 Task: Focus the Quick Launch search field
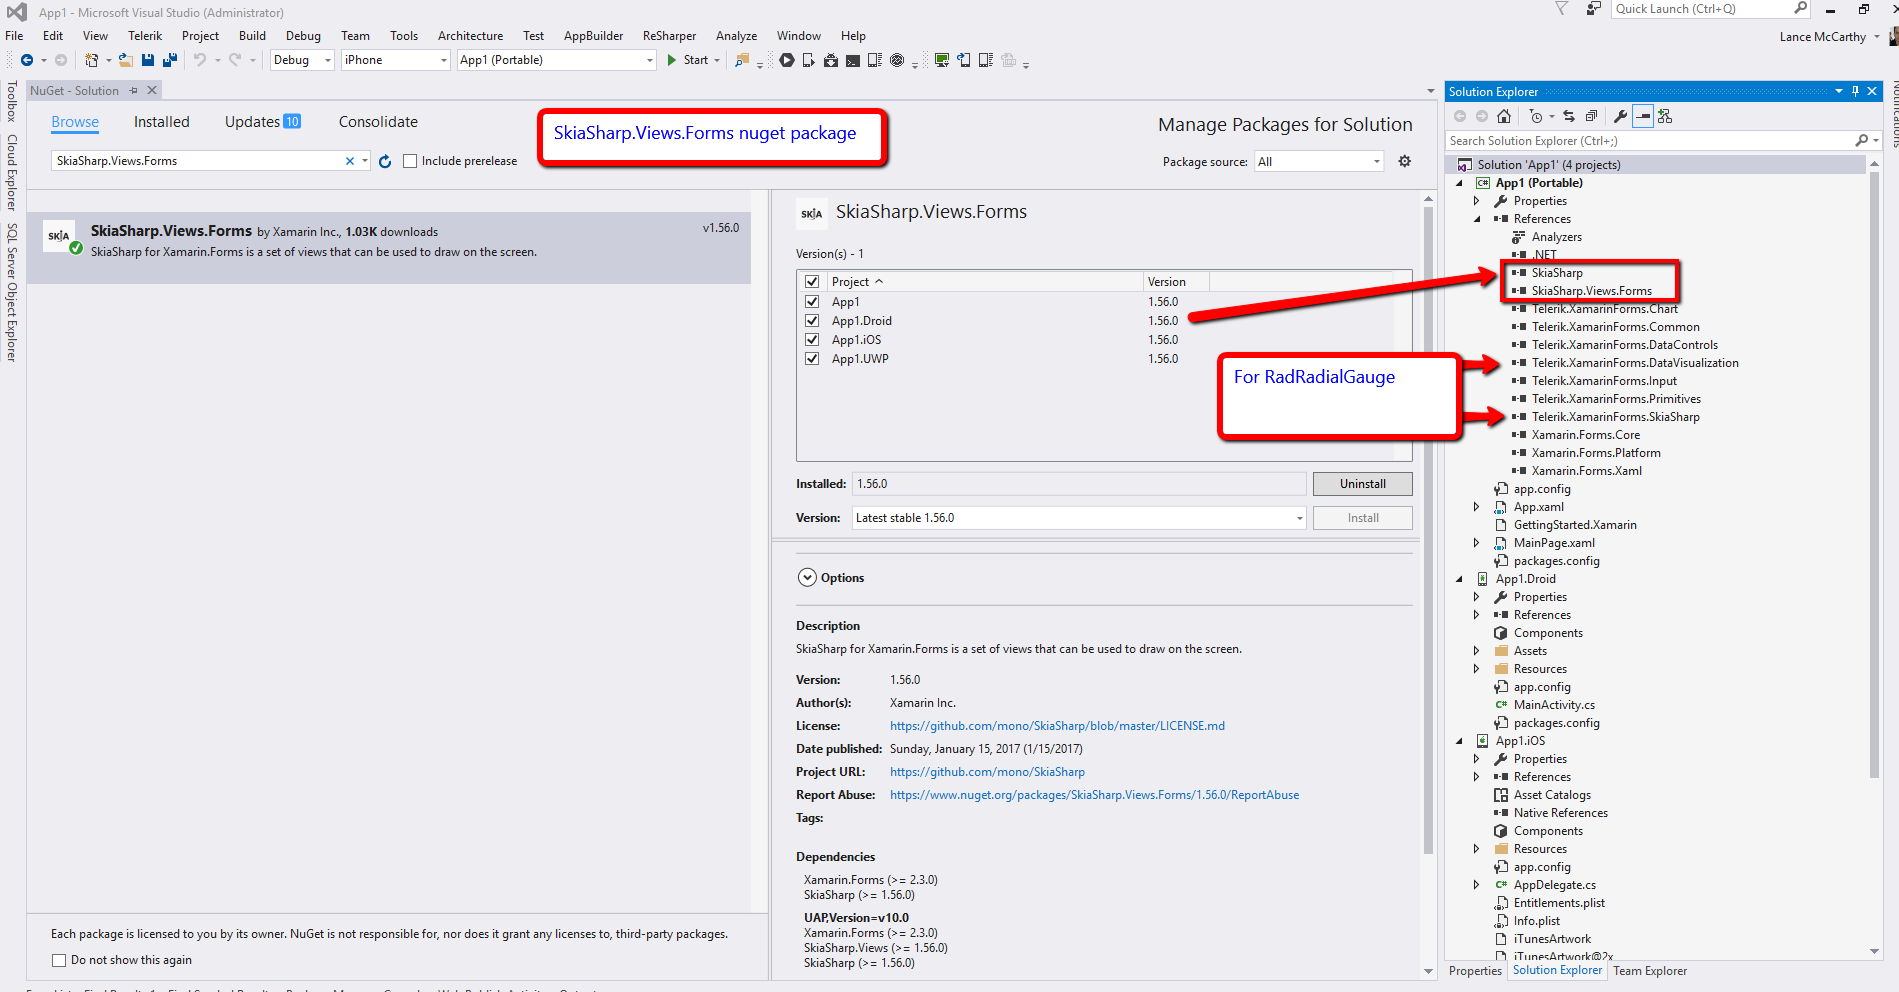(x=1711, y=9)
